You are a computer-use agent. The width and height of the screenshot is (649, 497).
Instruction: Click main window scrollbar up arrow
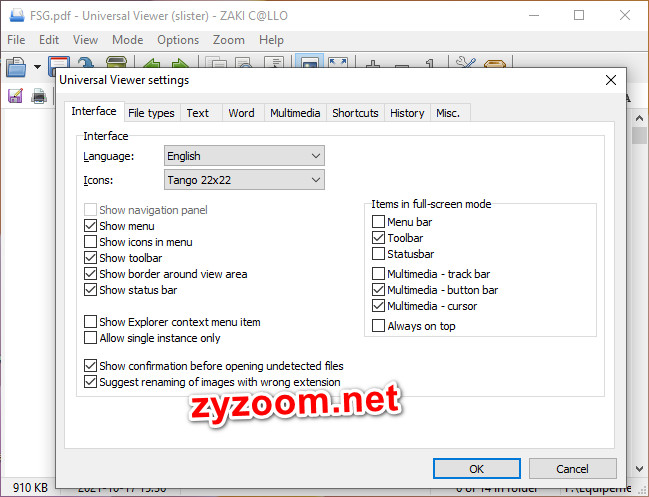(x=639, y=118)
